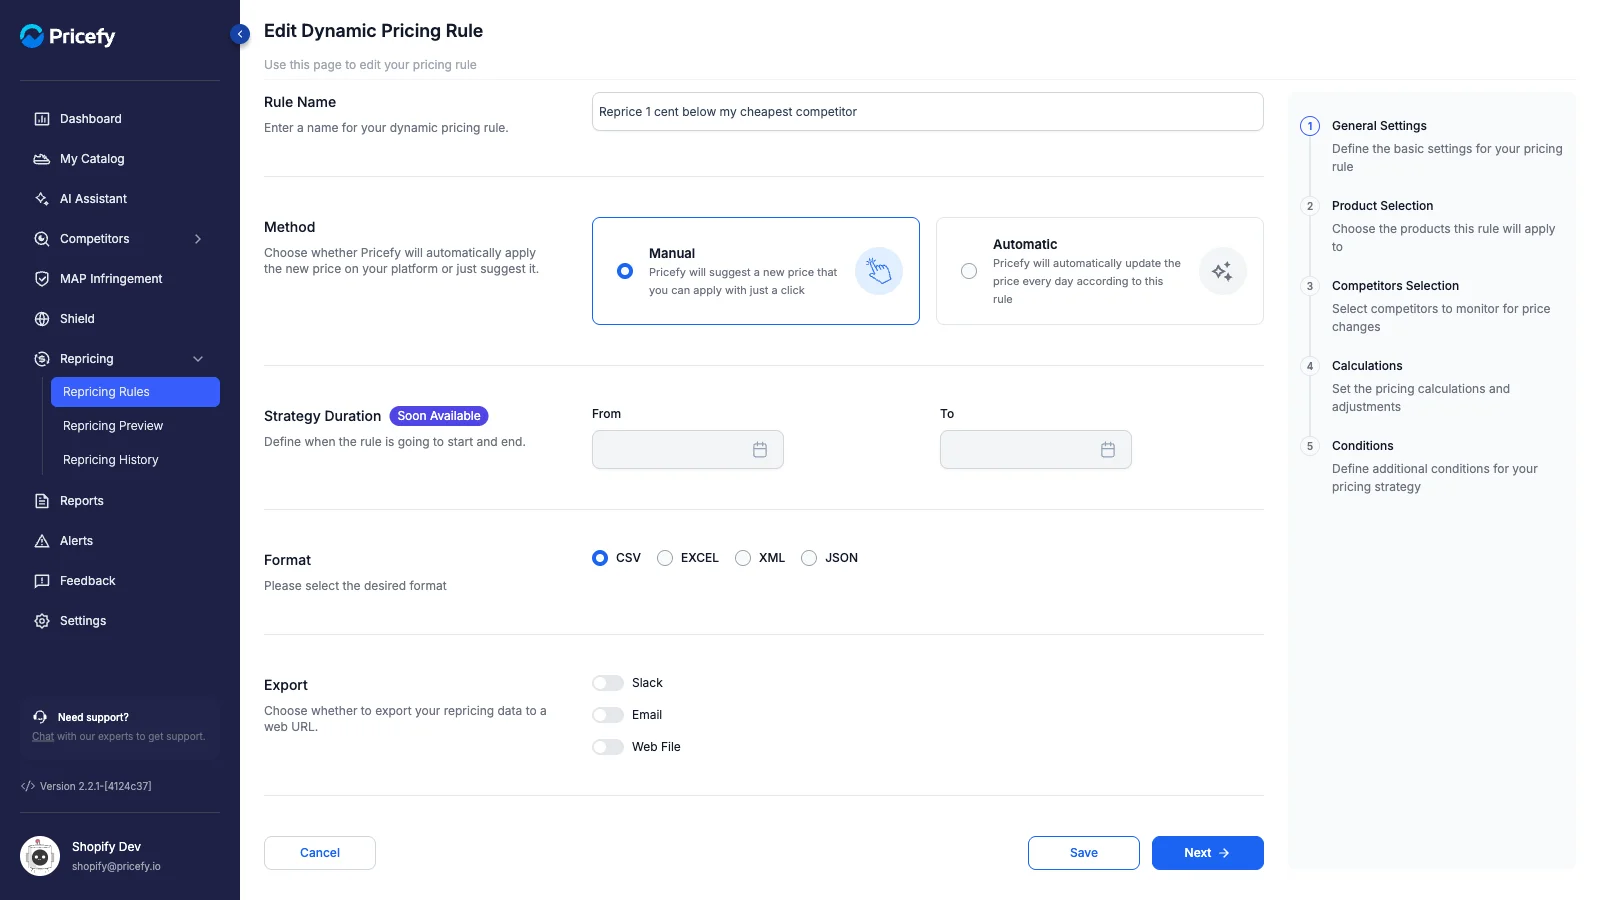
Task: Click the Pricefy logo
Action: click(68, 36)
